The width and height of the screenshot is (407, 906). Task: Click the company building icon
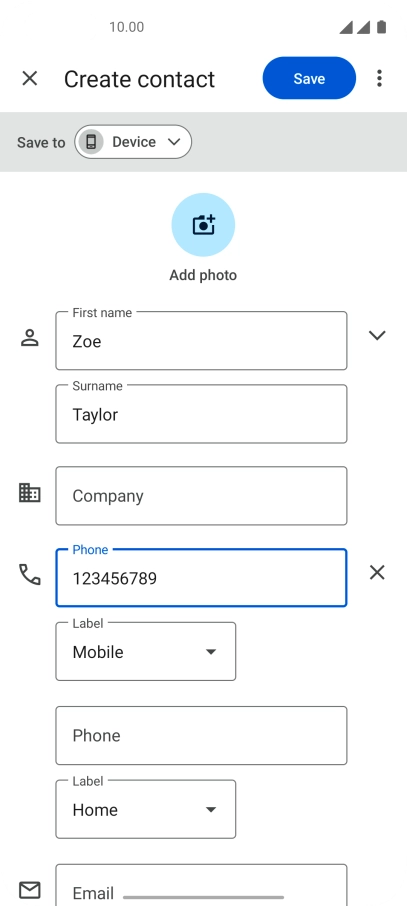coord(29,493)
